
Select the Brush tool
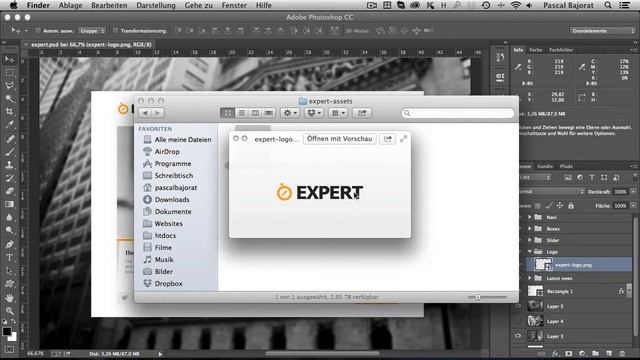9,152
